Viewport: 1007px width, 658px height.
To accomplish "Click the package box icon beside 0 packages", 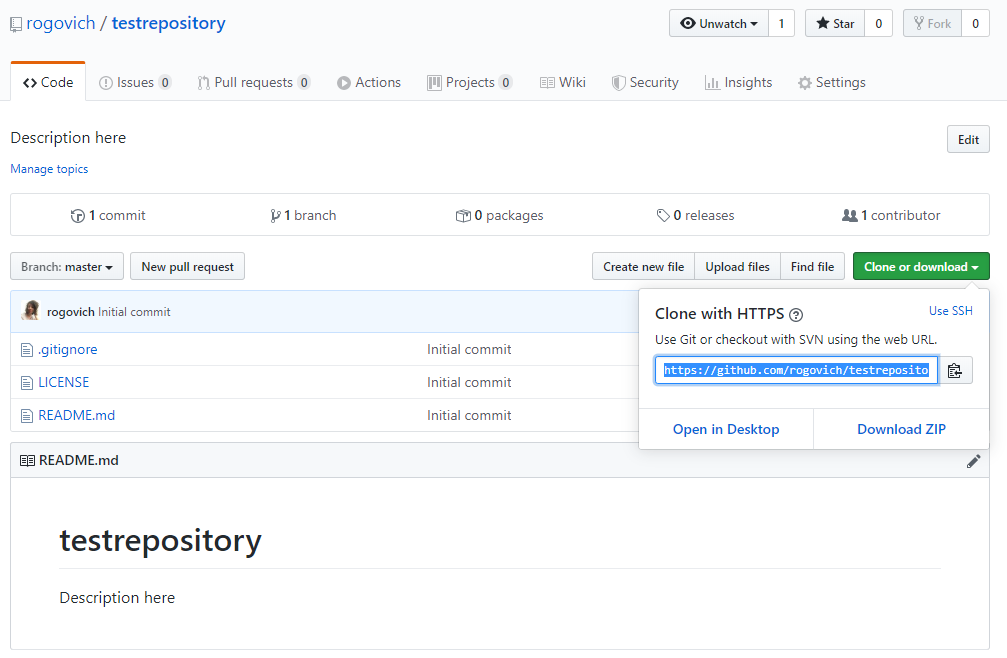I will tap(463, 216).
